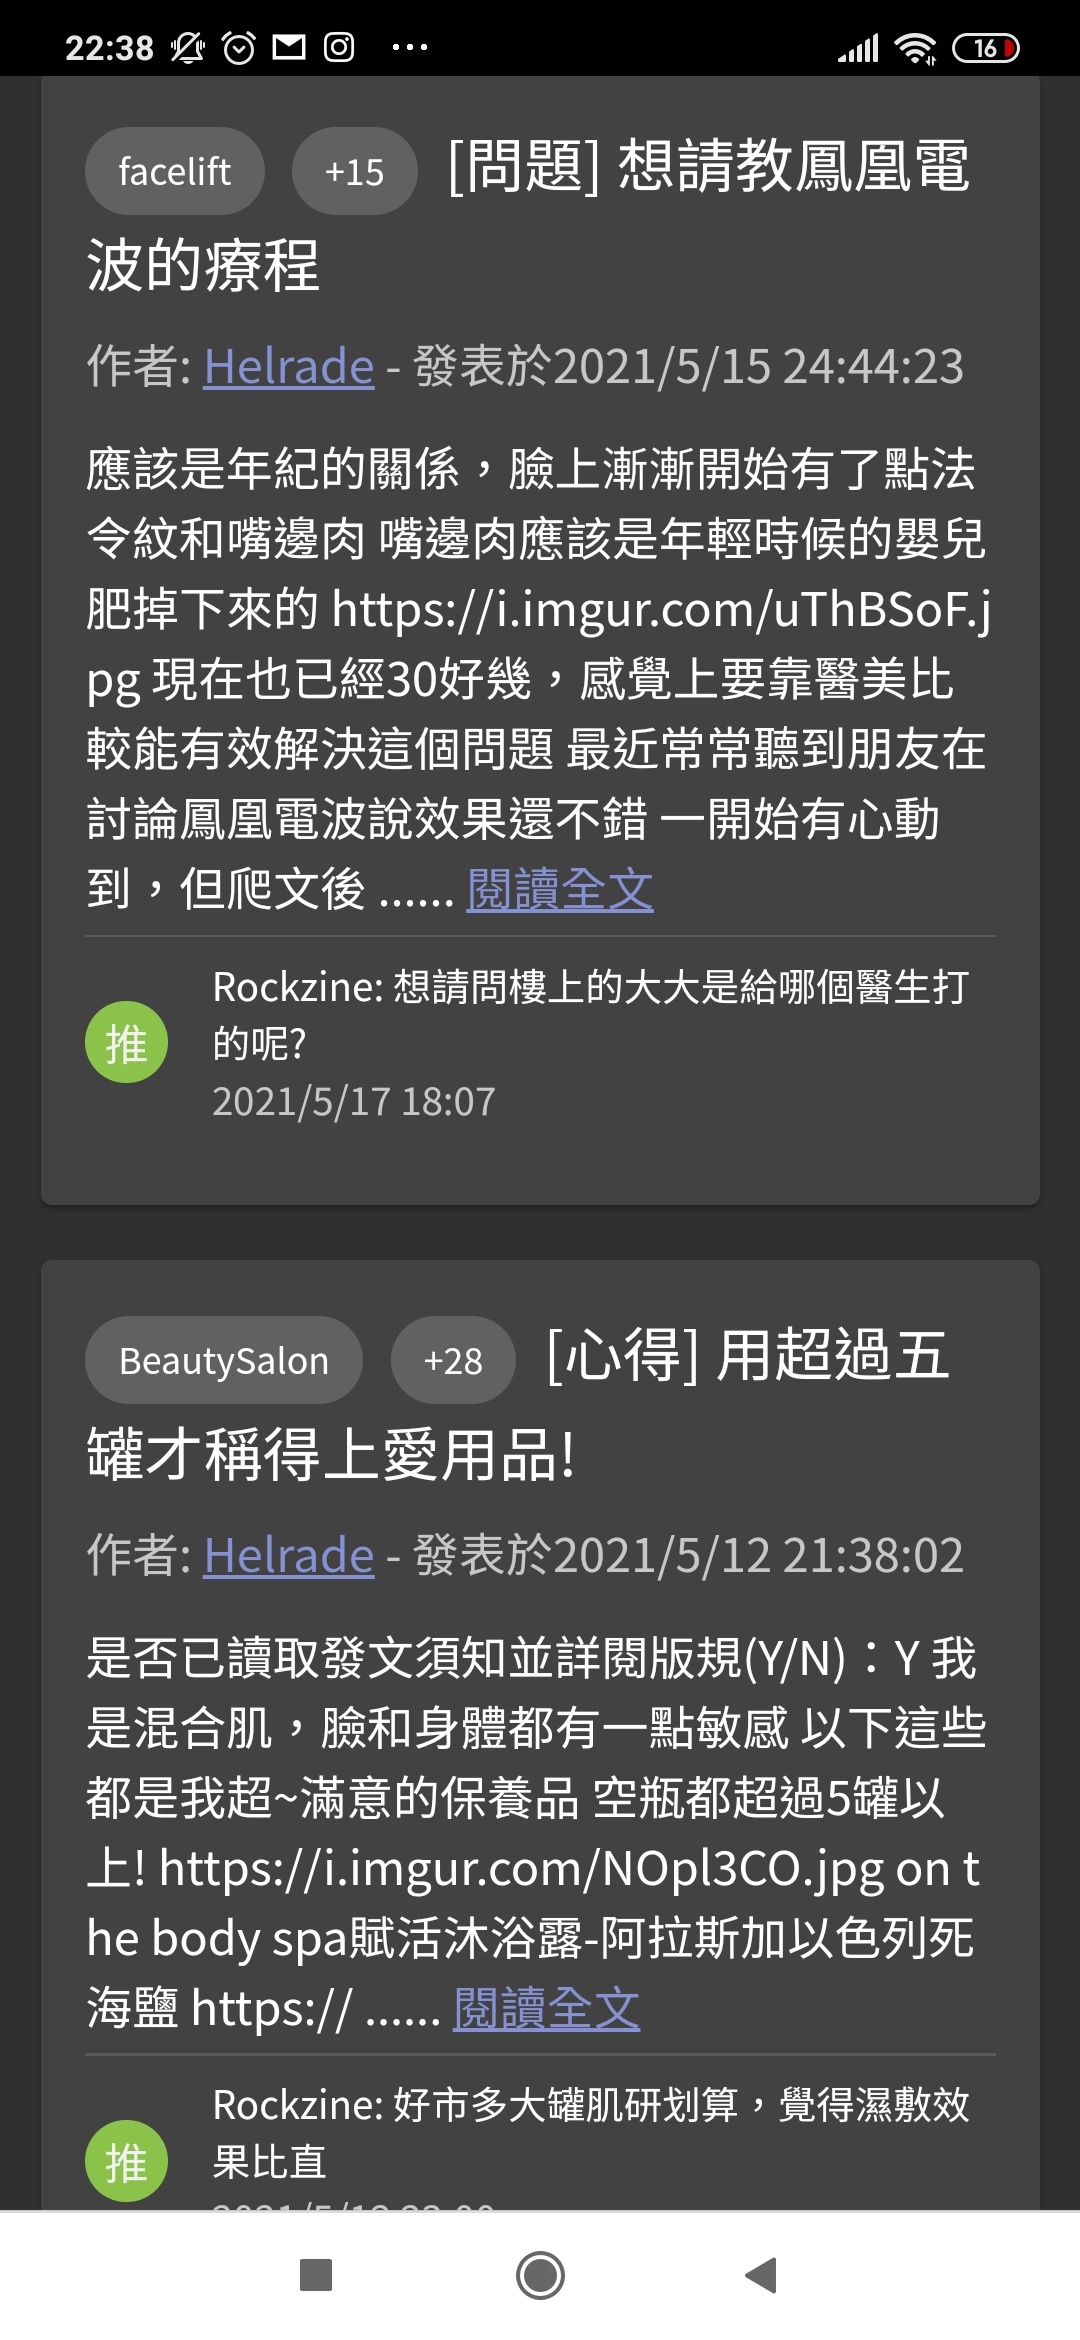This screenshot has height=2340, width=1080.
Task: Open 閱讀全文 link in BeautySalon post
Action: (x=547, y=2008)
